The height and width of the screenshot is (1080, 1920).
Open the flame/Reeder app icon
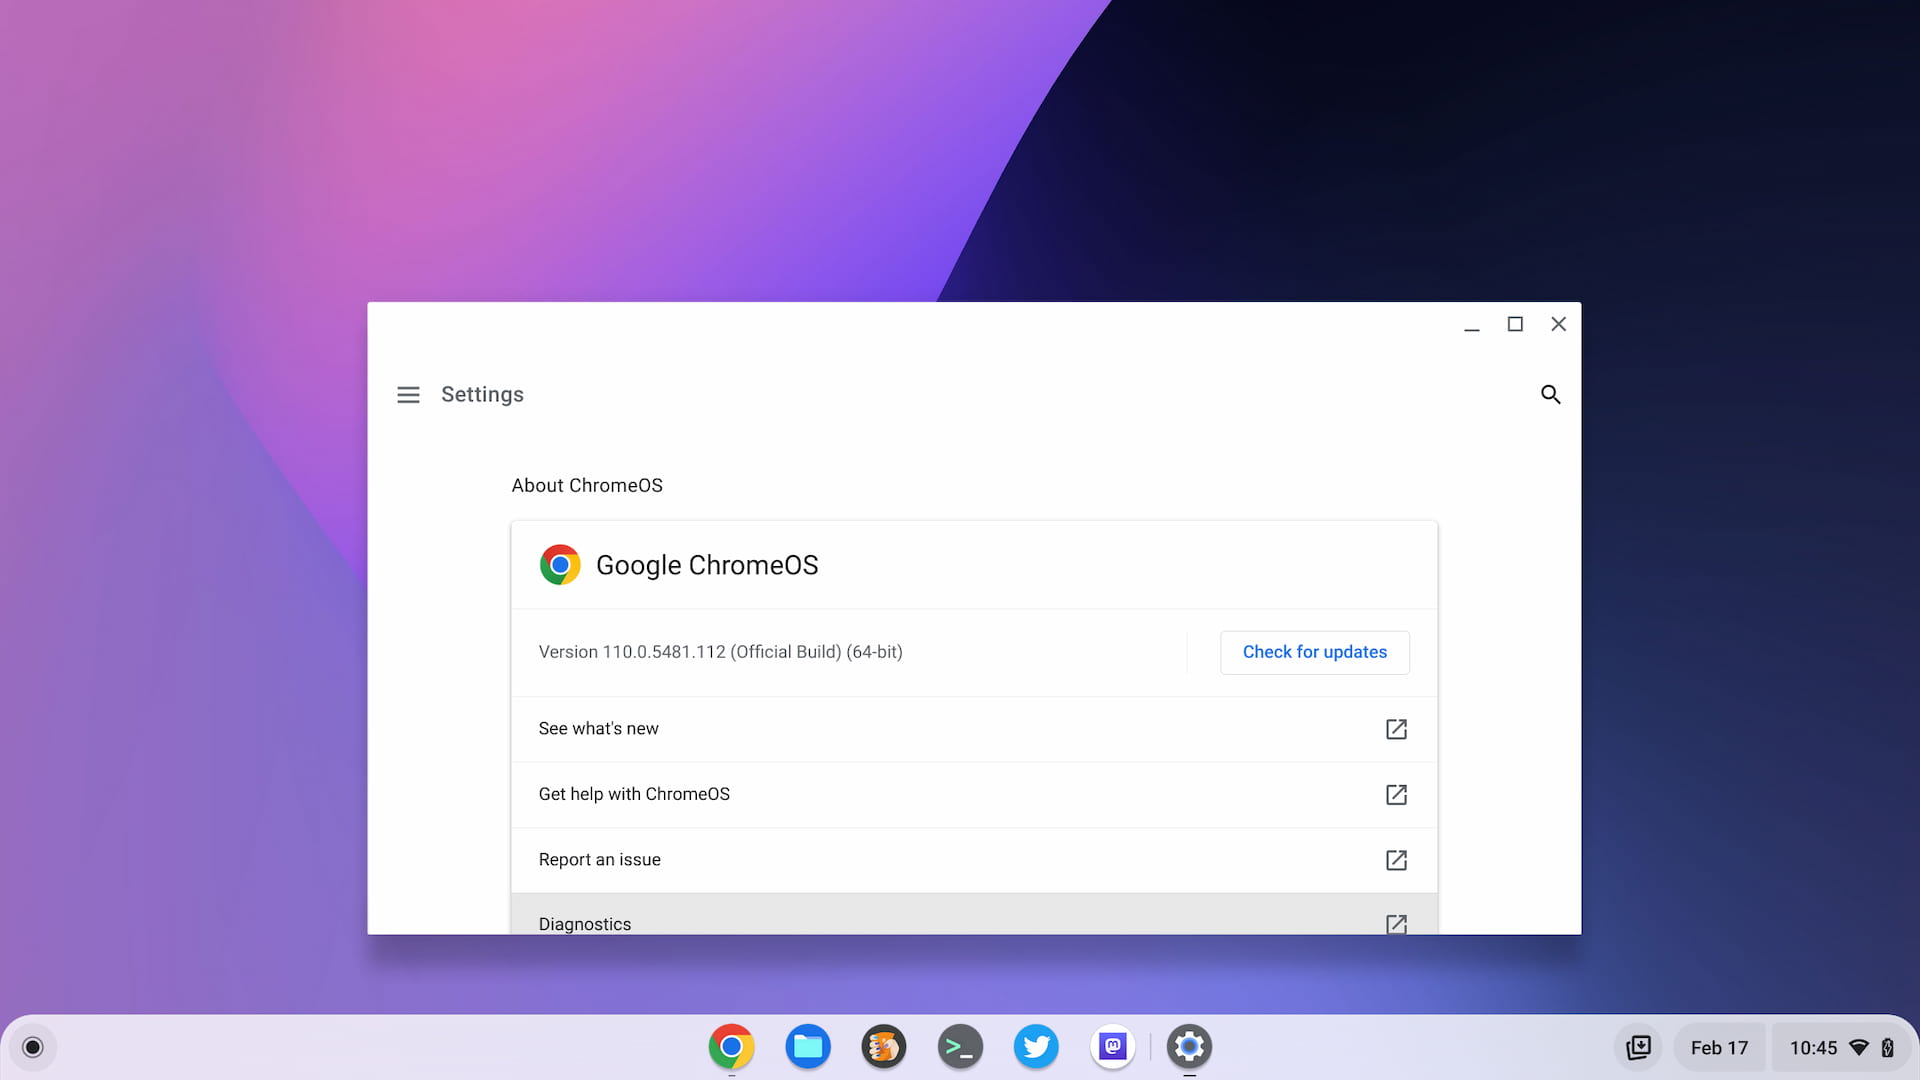point(884,1046)
